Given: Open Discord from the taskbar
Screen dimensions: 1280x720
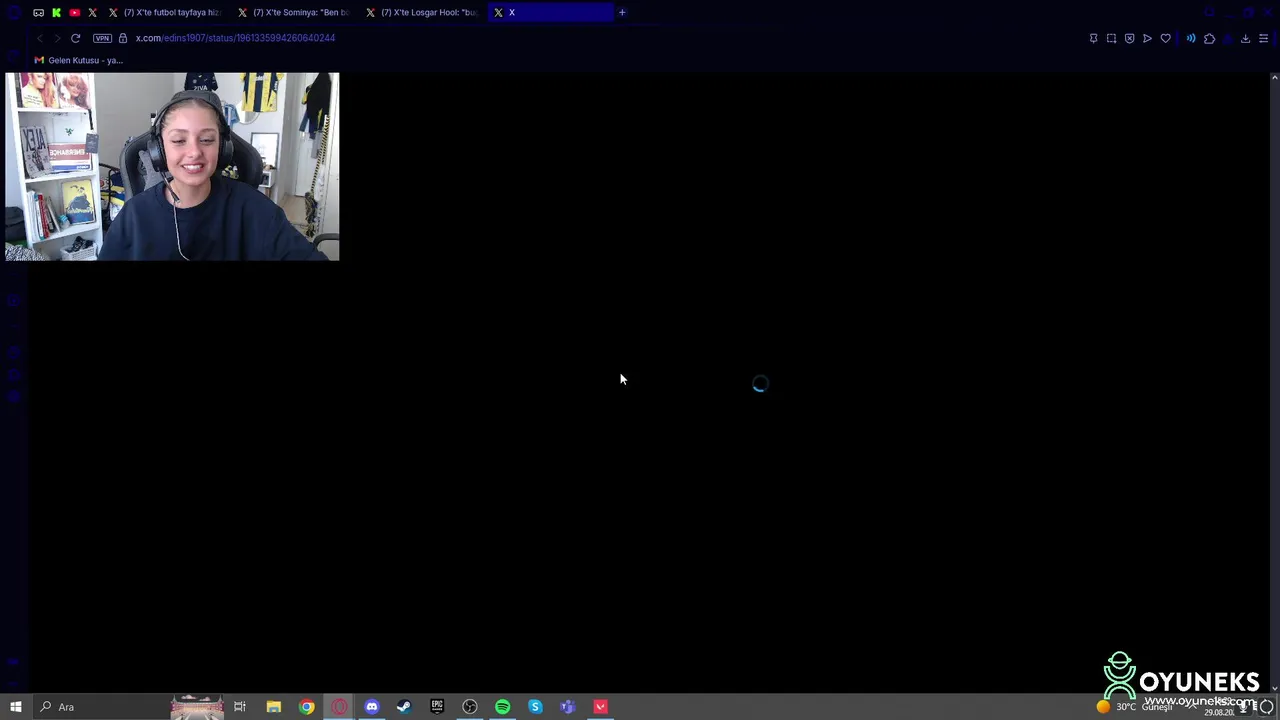Looking at the screenshot, I should pos(371,707).
